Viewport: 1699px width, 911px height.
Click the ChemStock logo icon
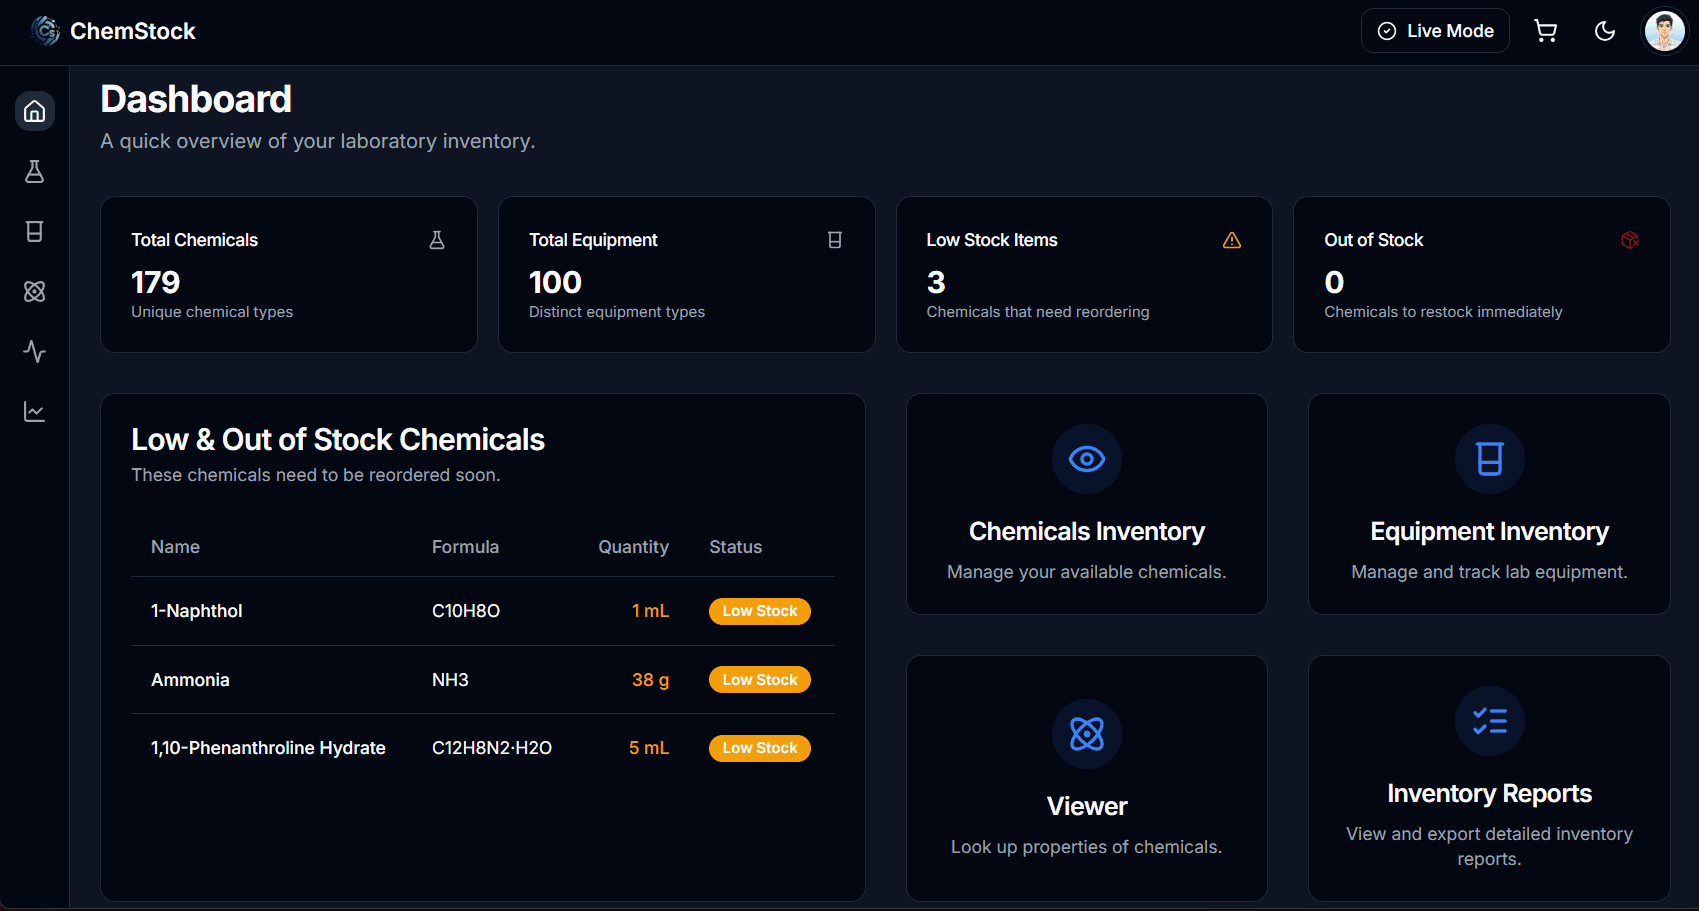pyautogui.click(x=45, y=31)
